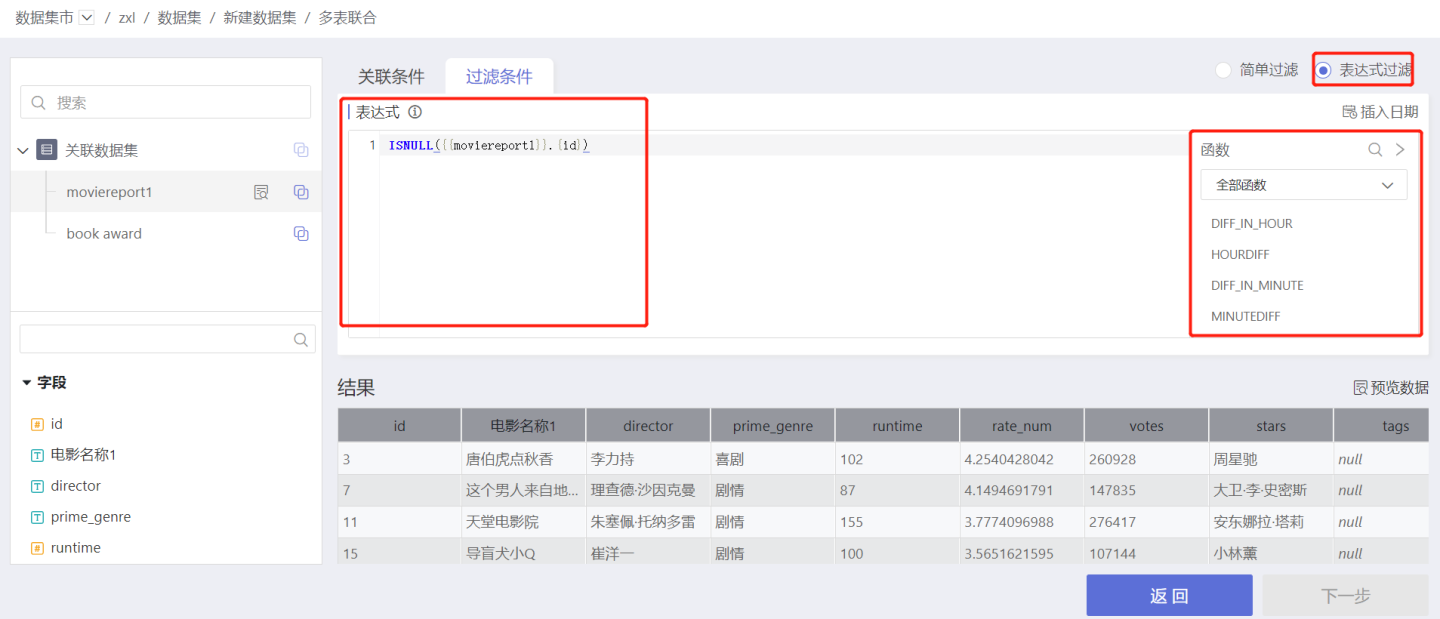This screenshot has width=1440, height=619.
Task: Select the 表达式过滤 radio button
Action: point(1324,70)
